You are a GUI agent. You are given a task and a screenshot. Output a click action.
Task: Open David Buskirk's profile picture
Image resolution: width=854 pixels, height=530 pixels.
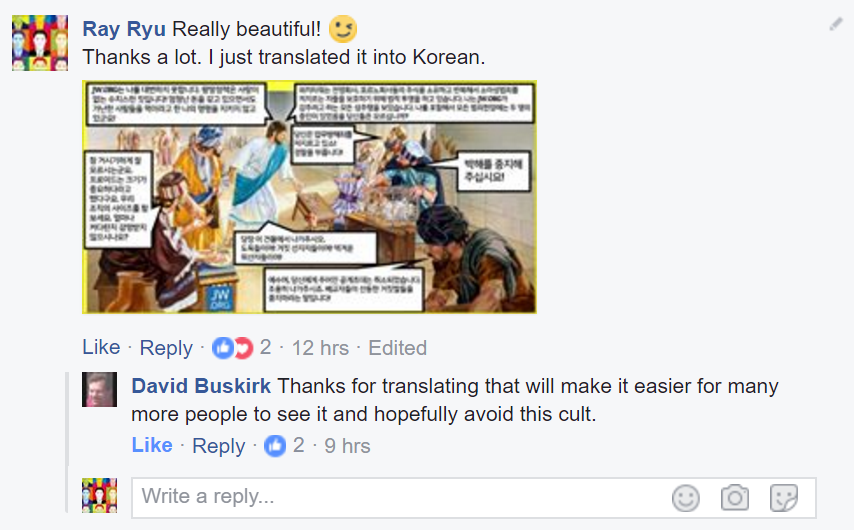(99, 389)
